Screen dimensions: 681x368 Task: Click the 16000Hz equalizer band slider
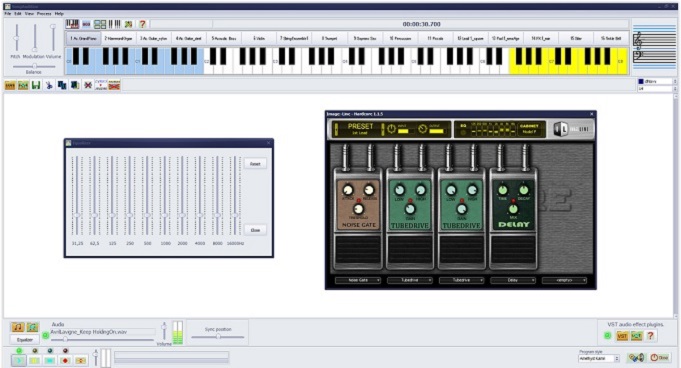[x=235, y=196]
